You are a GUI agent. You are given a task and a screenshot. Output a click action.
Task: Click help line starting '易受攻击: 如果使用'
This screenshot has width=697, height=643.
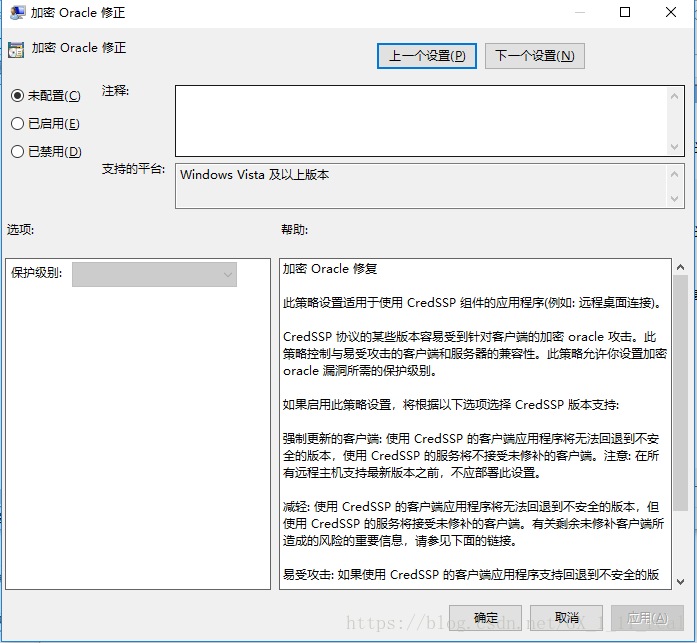click(x=471, y=575)
